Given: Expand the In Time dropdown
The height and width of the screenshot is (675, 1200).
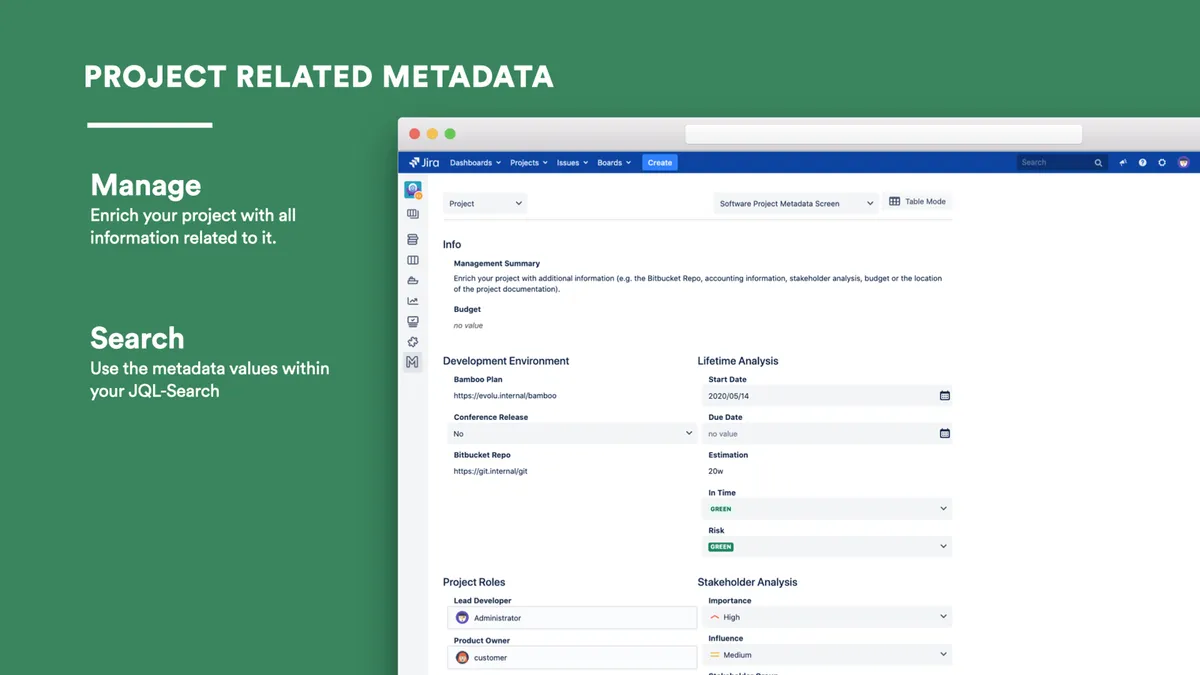Looking at the screenshot, I should (828, 509).
